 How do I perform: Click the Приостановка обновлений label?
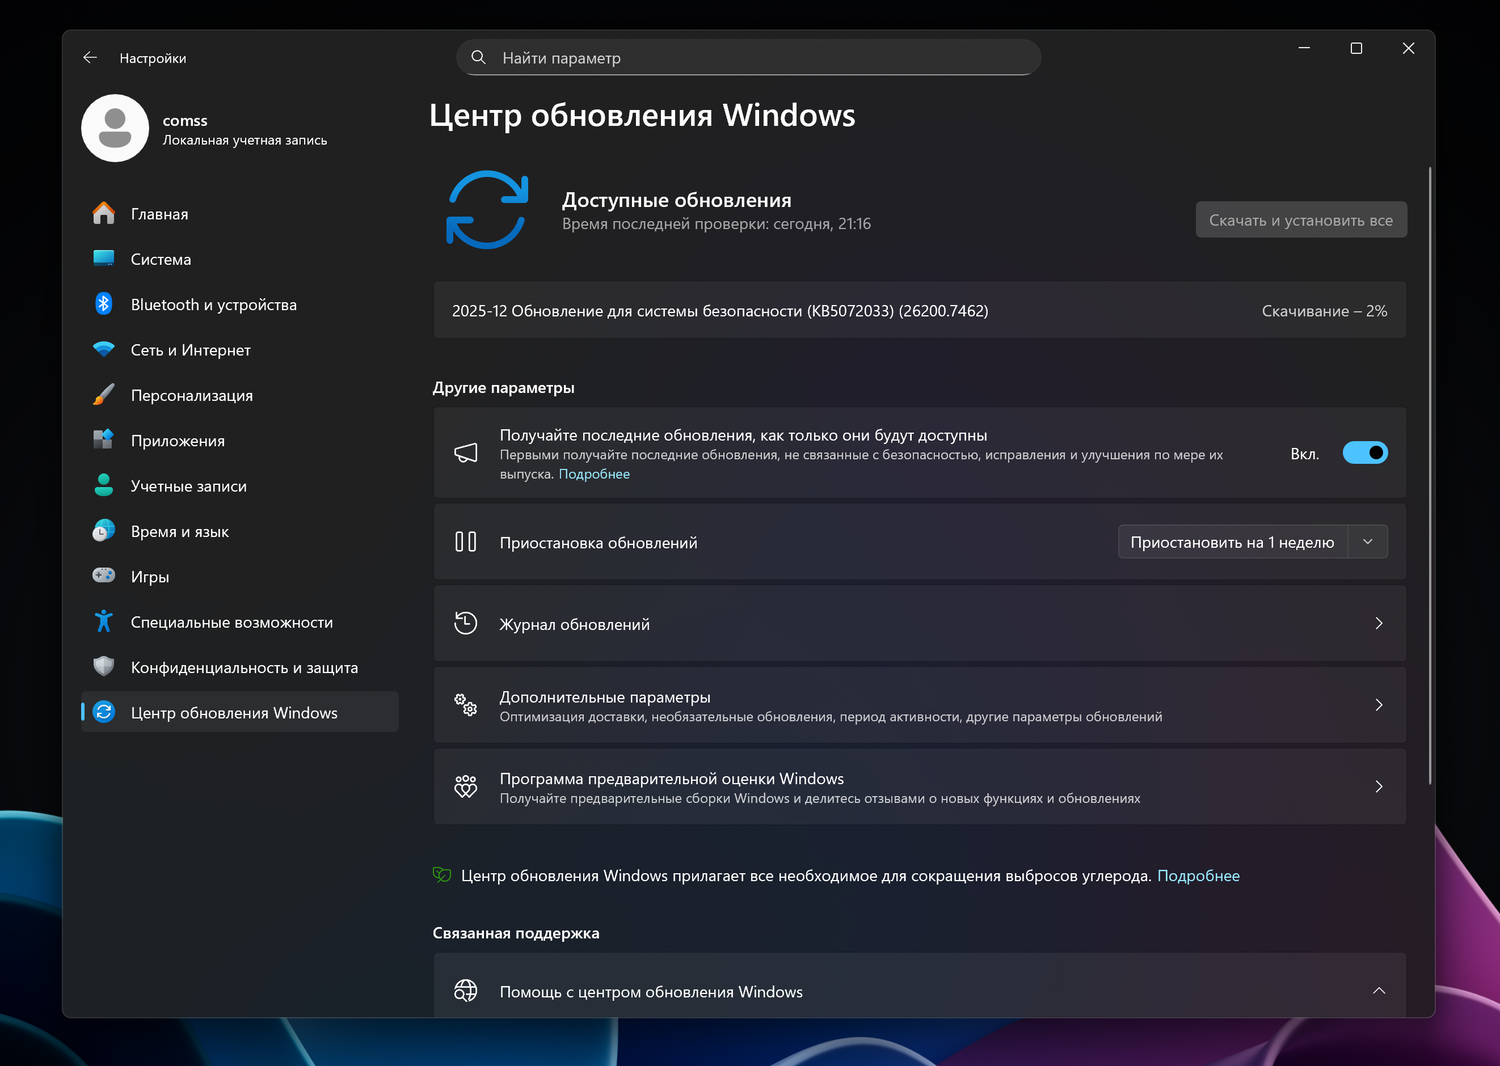[x=599, y=543]
